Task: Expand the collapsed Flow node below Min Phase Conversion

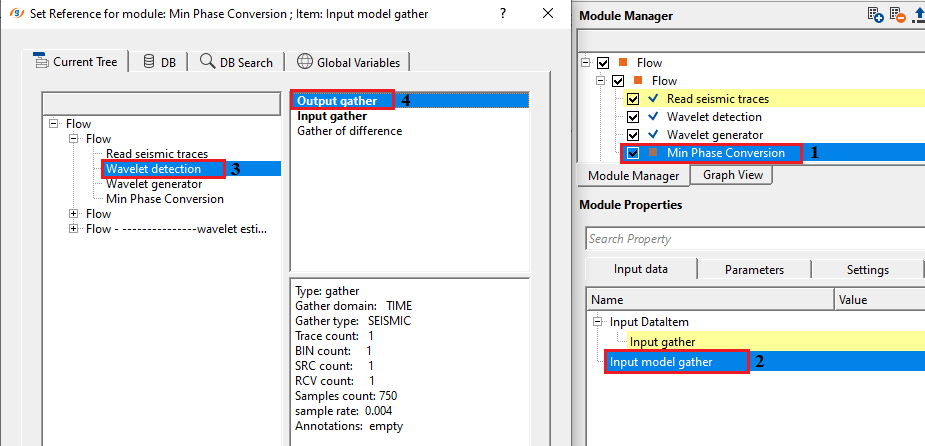Action: pyautogui.click(x=74, y=214)
